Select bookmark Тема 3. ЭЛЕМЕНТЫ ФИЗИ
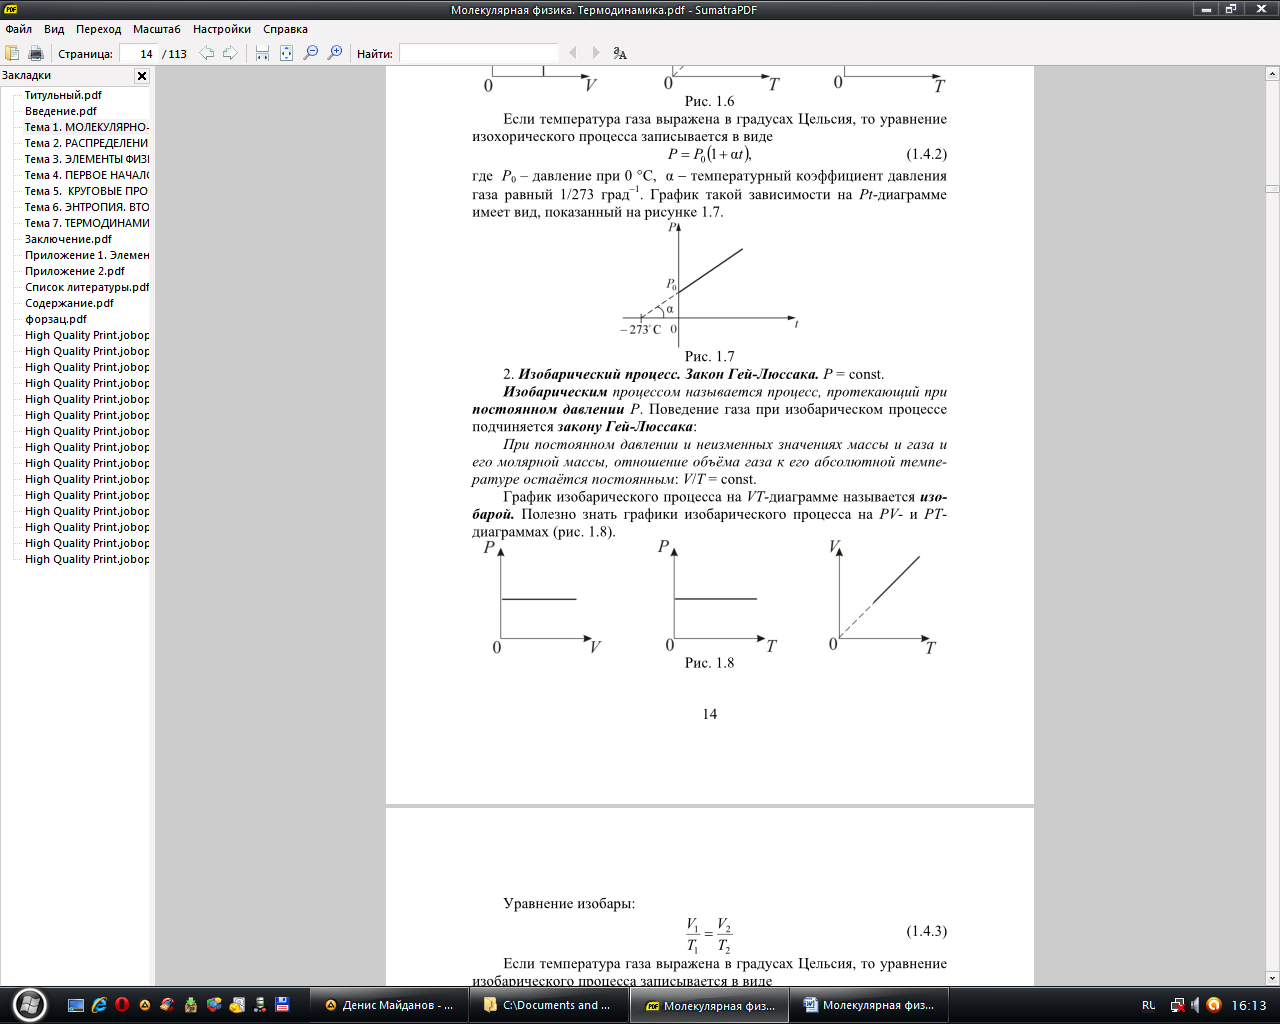Viewport: 1280px width, 1024px height. pyautogui.click(x=87, y=159)
